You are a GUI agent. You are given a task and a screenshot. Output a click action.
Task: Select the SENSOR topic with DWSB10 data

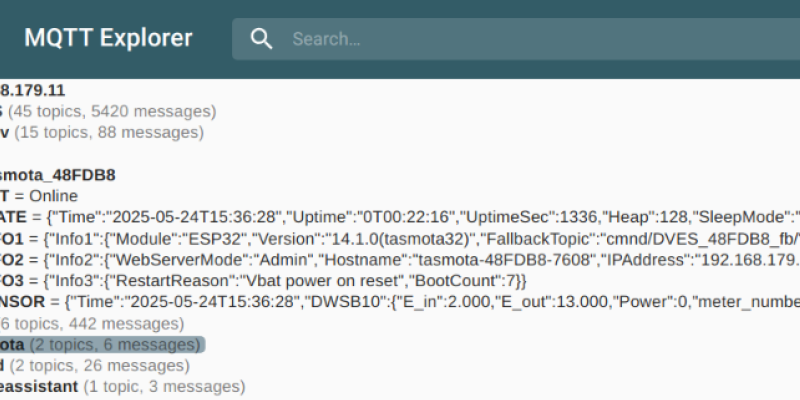(x=400, y=303)
